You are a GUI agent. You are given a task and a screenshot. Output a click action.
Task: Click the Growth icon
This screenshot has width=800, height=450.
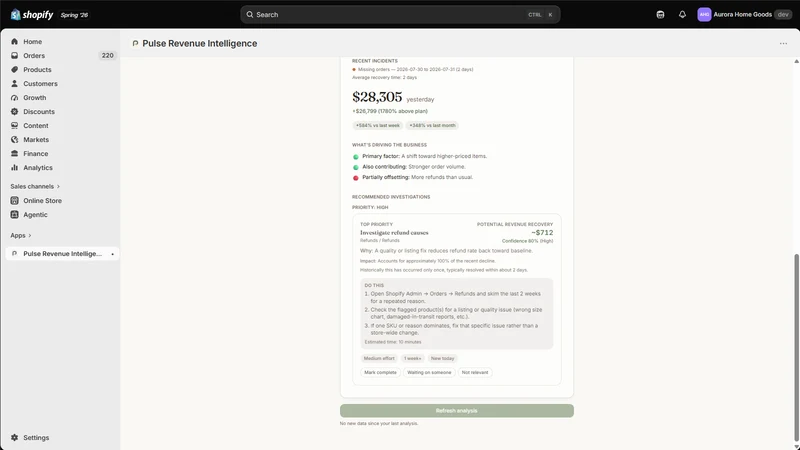(14, 97)
